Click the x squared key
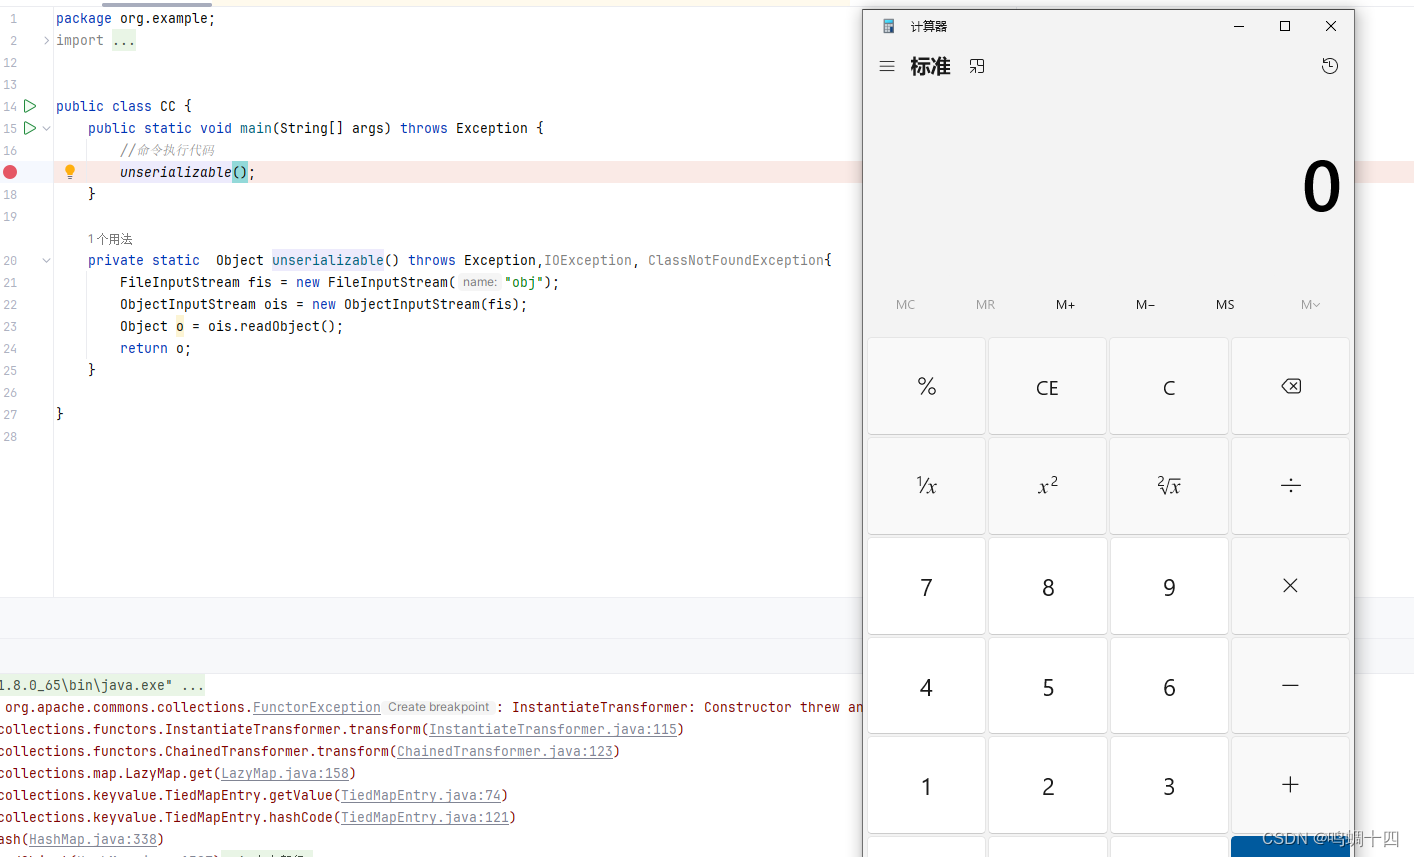 click(1048, 486)
